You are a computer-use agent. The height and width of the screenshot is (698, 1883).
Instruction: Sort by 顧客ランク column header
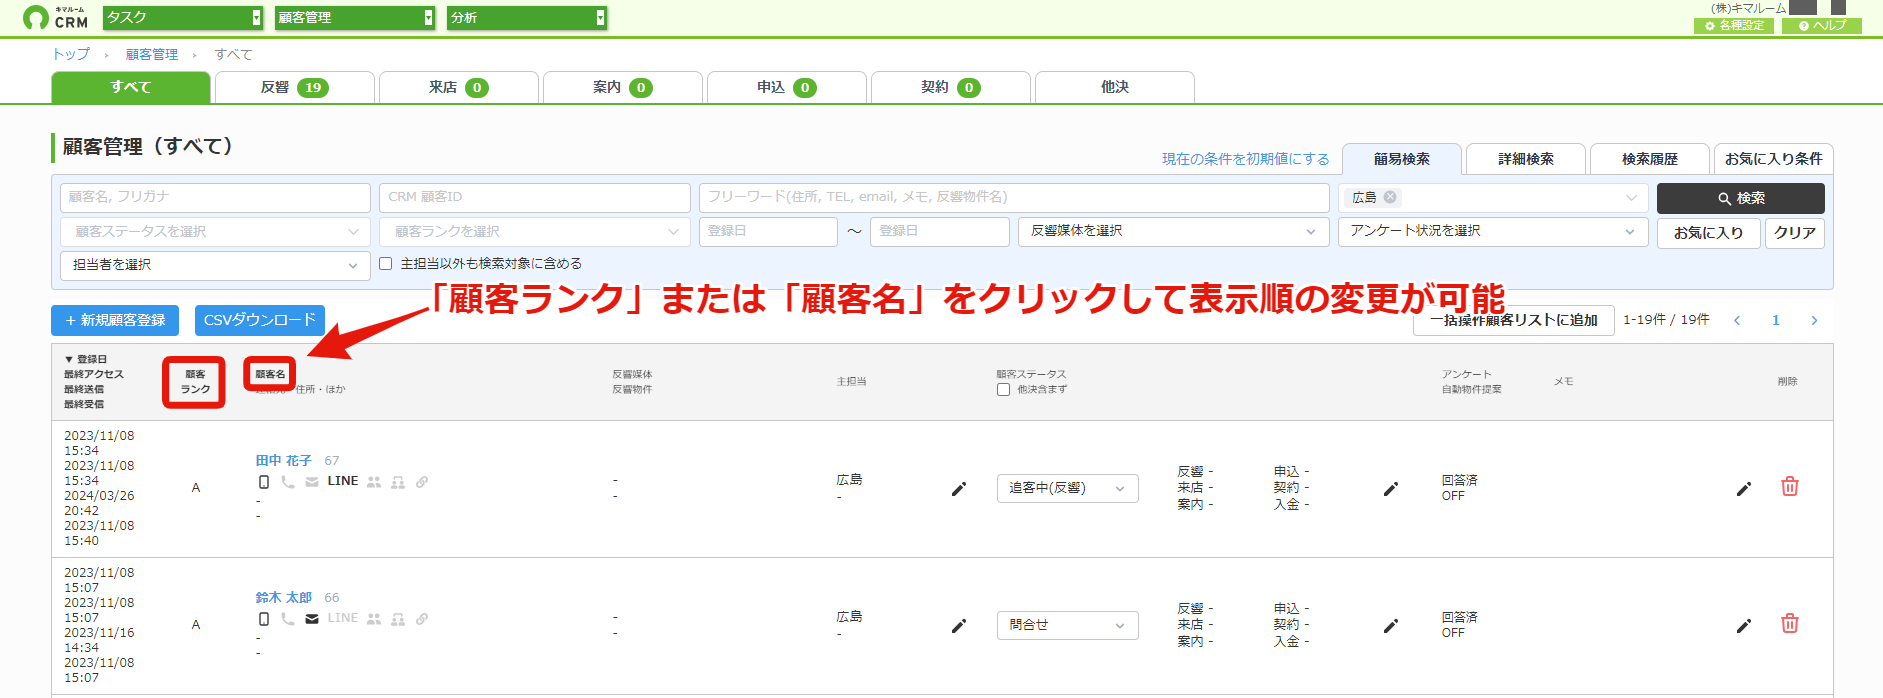click(195, 382)
